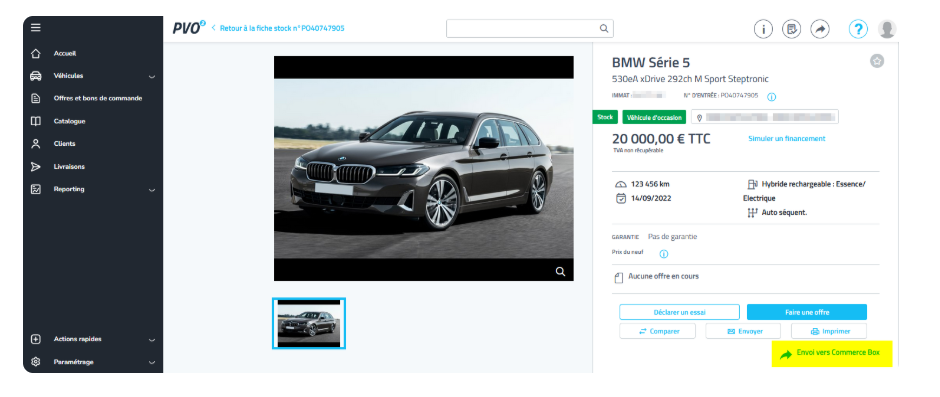Screen dimensions: 940x397
Task: Click the Paramétrage gear icon
Action: 35,362
